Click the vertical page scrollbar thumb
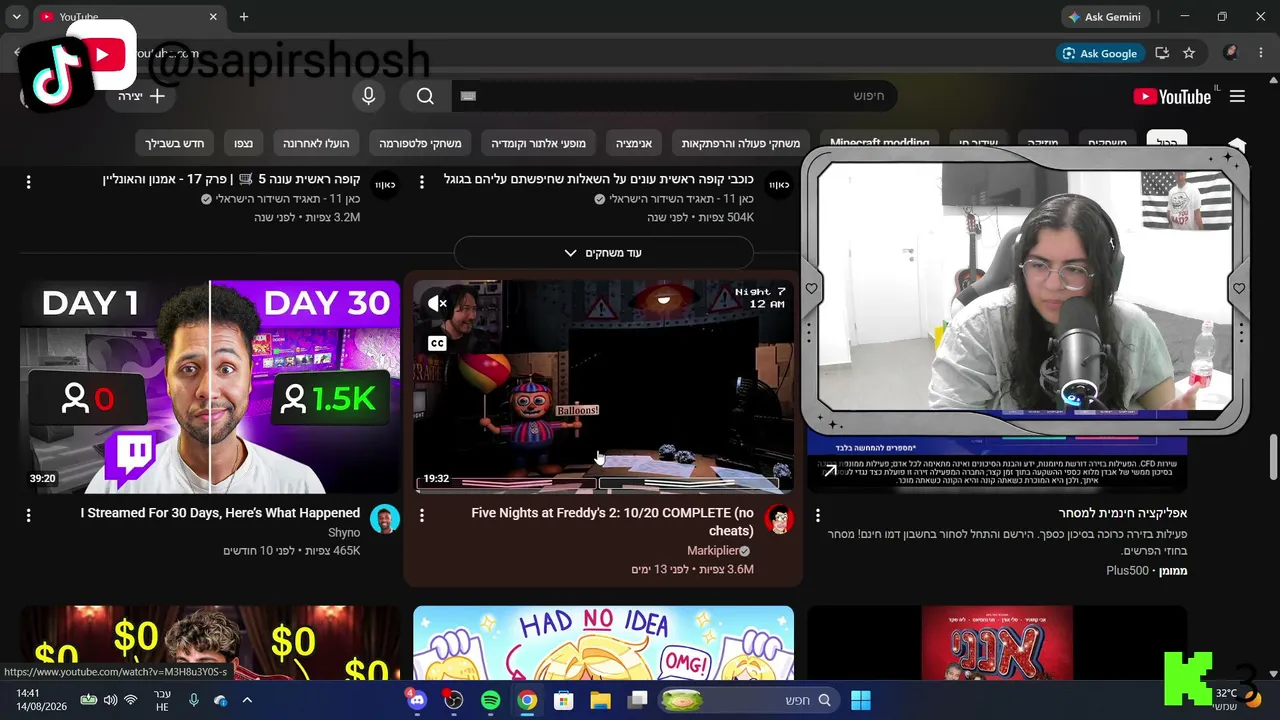Screen dimensions: 1280x720 click(x=1272, y=457)
